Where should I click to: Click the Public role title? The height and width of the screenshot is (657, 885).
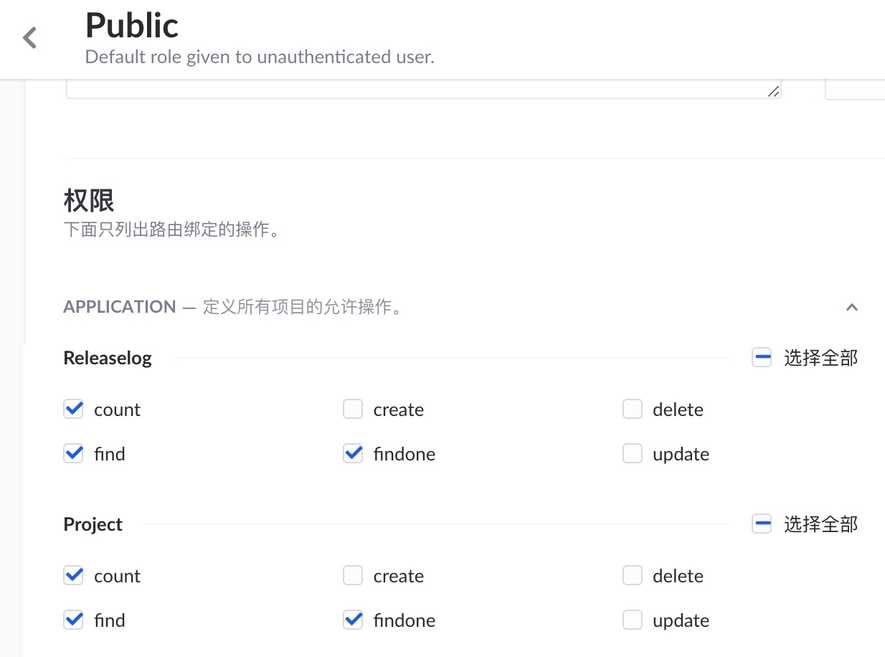[132, 26]
